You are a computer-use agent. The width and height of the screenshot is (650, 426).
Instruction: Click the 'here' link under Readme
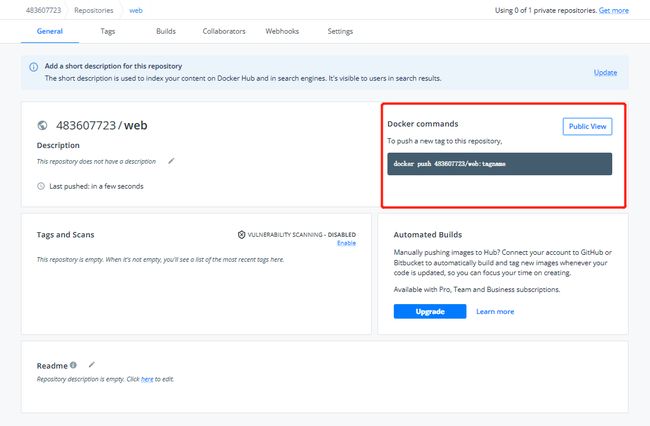147,379
